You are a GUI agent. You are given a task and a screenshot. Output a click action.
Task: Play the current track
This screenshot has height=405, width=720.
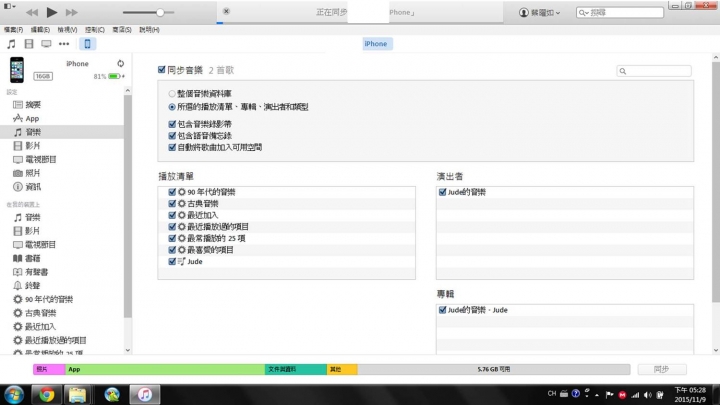[x=51, y=12]
